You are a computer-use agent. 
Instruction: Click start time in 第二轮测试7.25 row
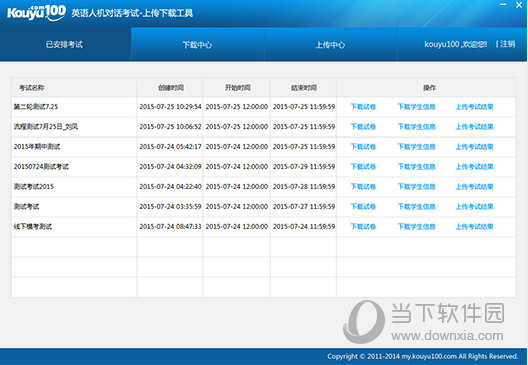point(237,107)
